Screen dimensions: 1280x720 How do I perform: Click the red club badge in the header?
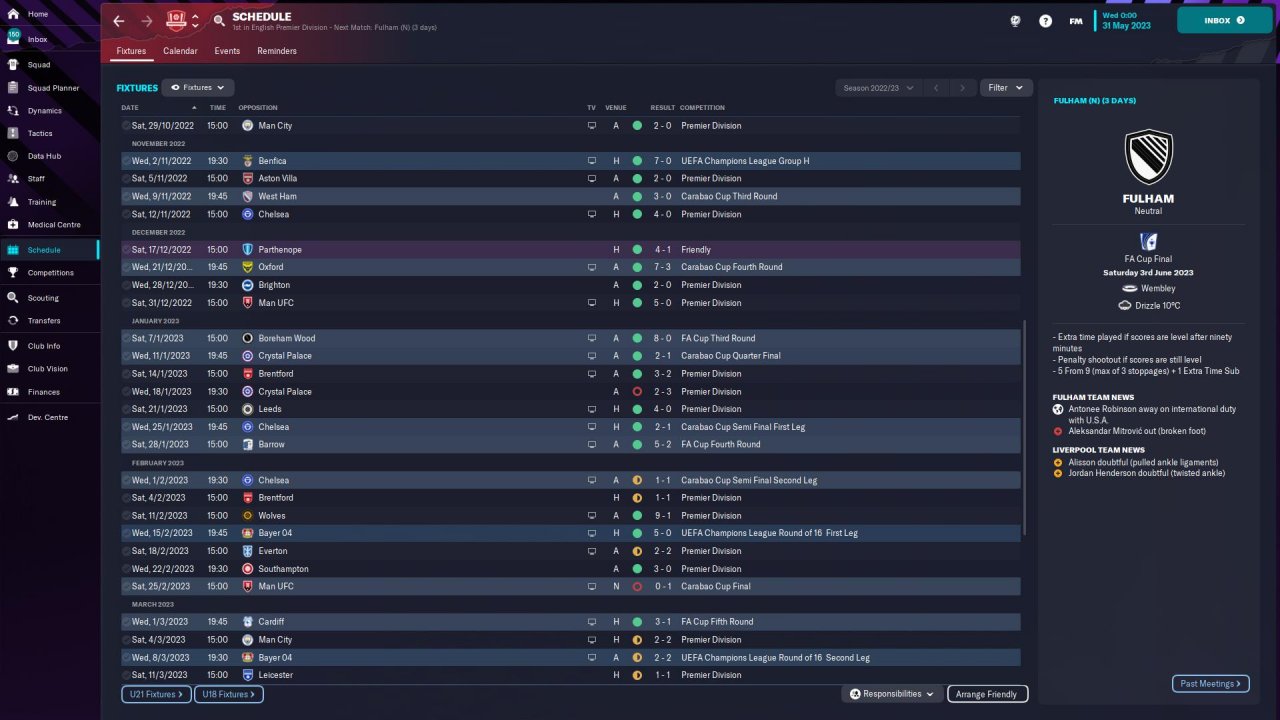pos(177,20)
